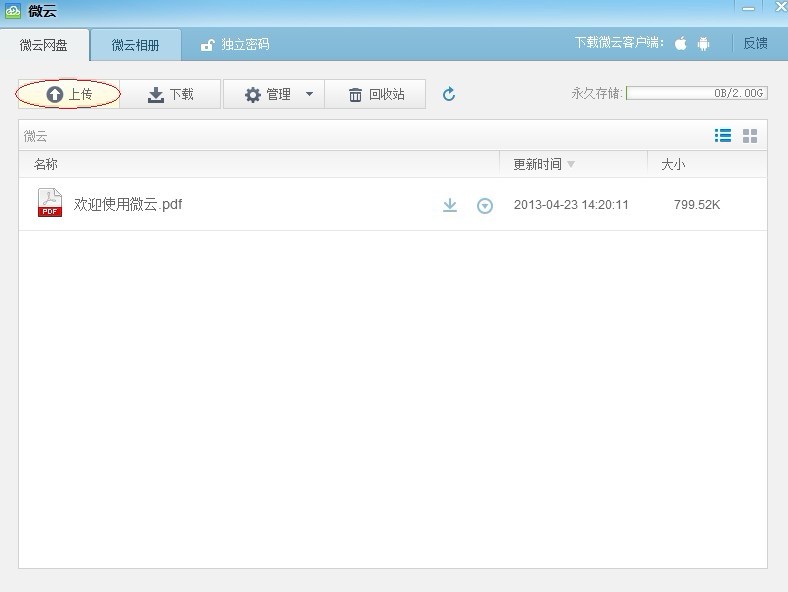Click the storage usage bar

tap(696, 93)
